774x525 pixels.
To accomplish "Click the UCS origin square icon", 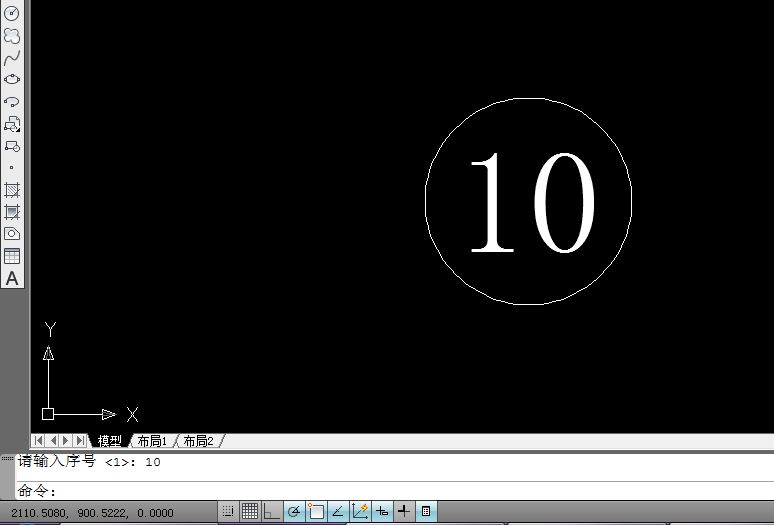I will pyautogui.click(x=48, y=414).
